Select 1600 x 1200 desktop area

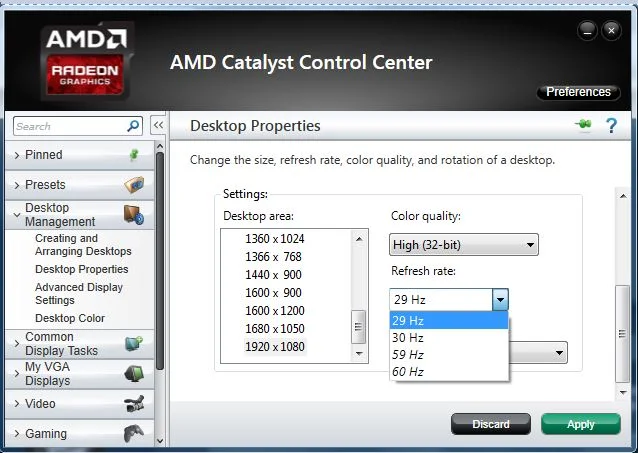pos(275,311)
